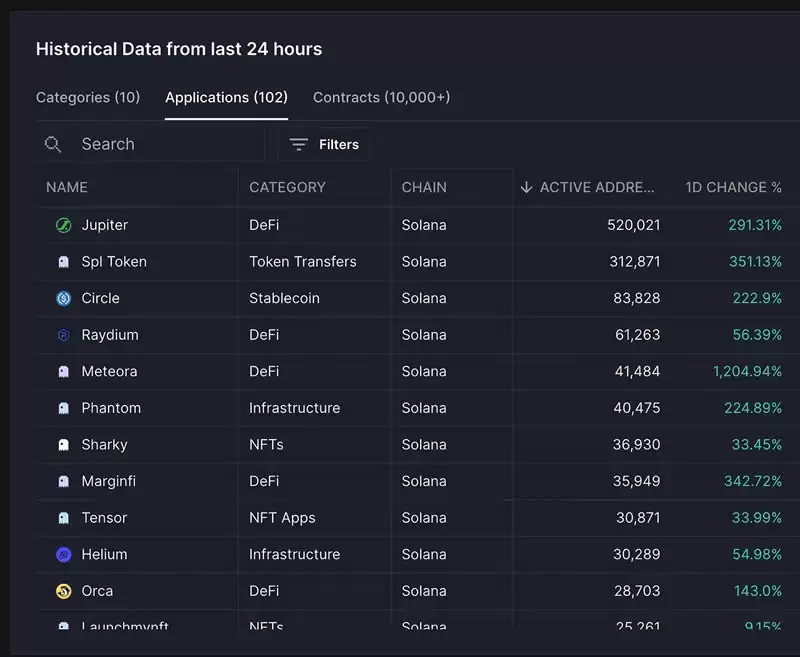
Task: Open the Contracts (10,000+) tab
Action: 382,97
